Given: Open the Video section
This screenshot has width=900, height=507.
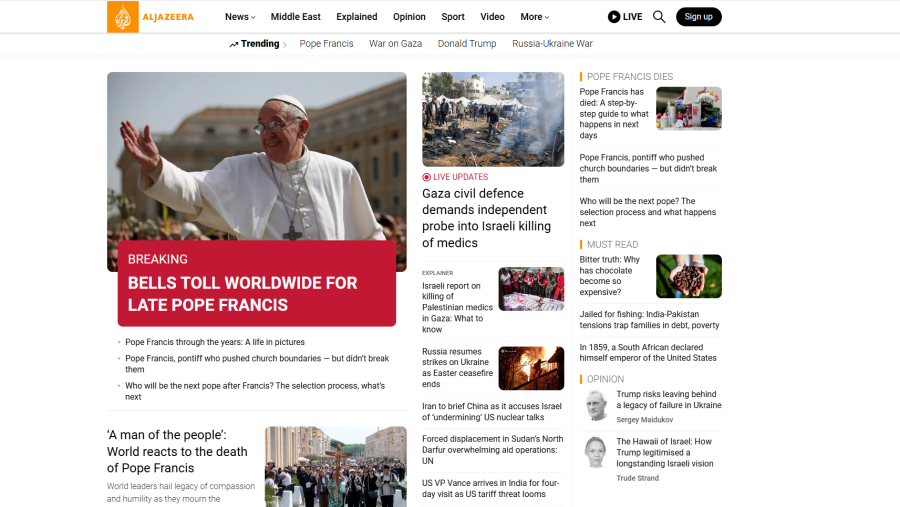Looking at the screenshot, I should click(492, 17).
